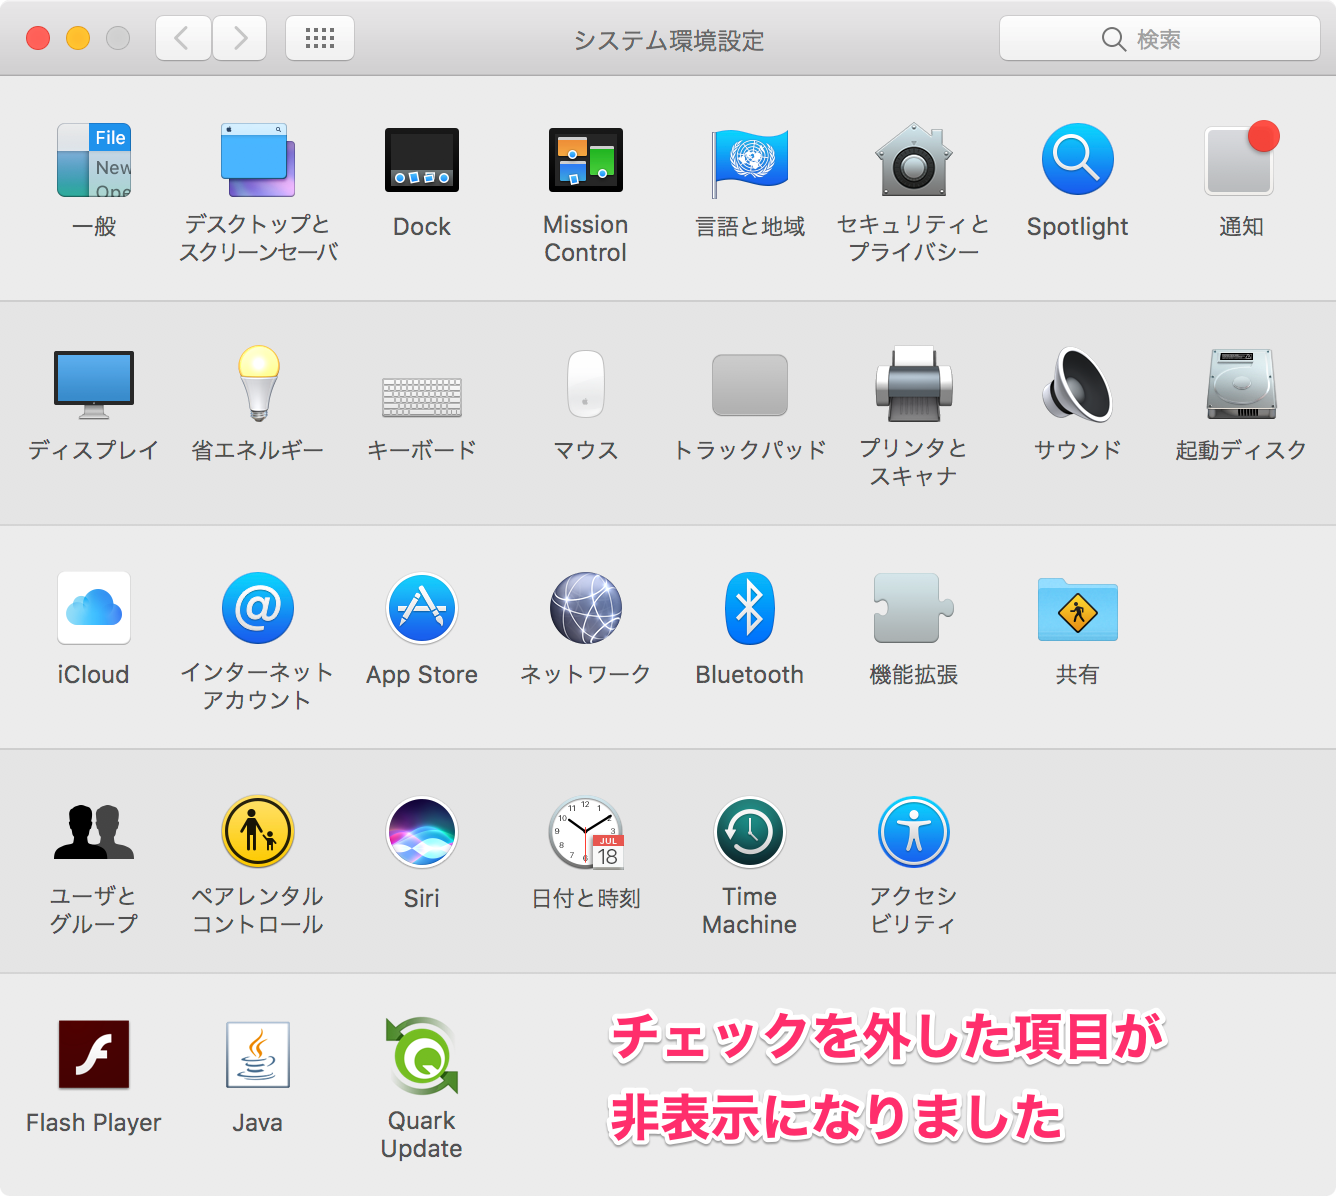1336x1196 pixels.
Task: Open Network (ネットワーク) settings
Action: [x=585, y=608]
